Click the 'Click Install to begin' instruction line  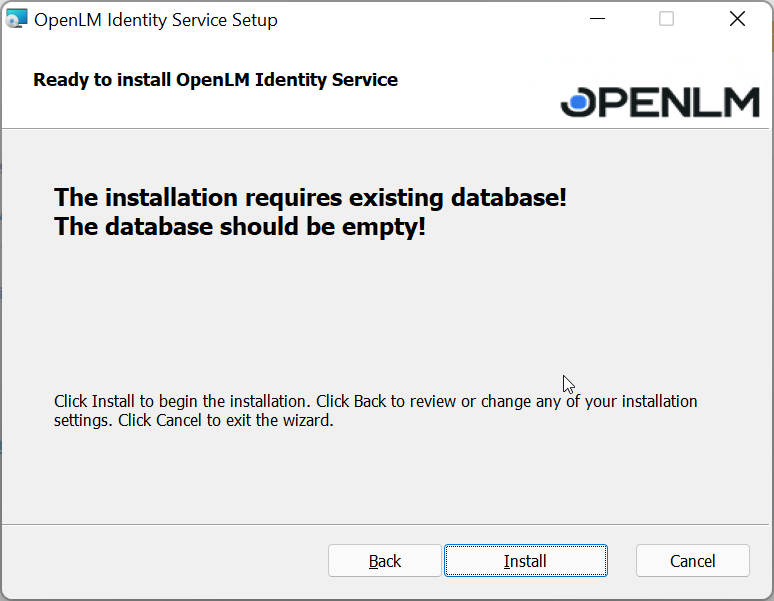[x=375, y=402]
